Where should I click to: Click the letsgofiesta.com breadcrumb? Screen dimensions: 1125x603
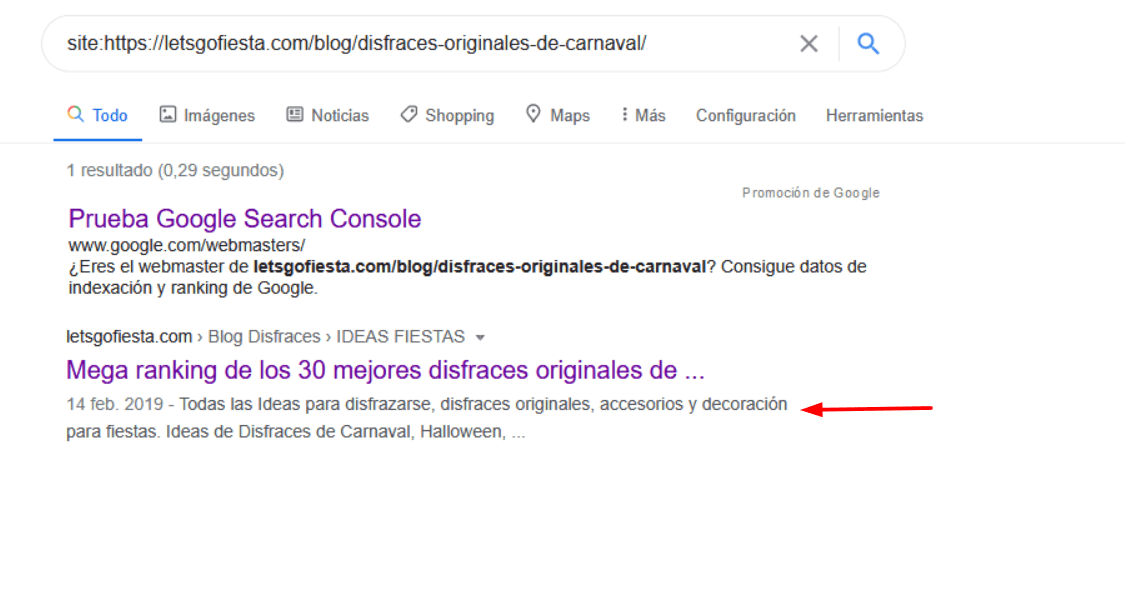point(129,337)
